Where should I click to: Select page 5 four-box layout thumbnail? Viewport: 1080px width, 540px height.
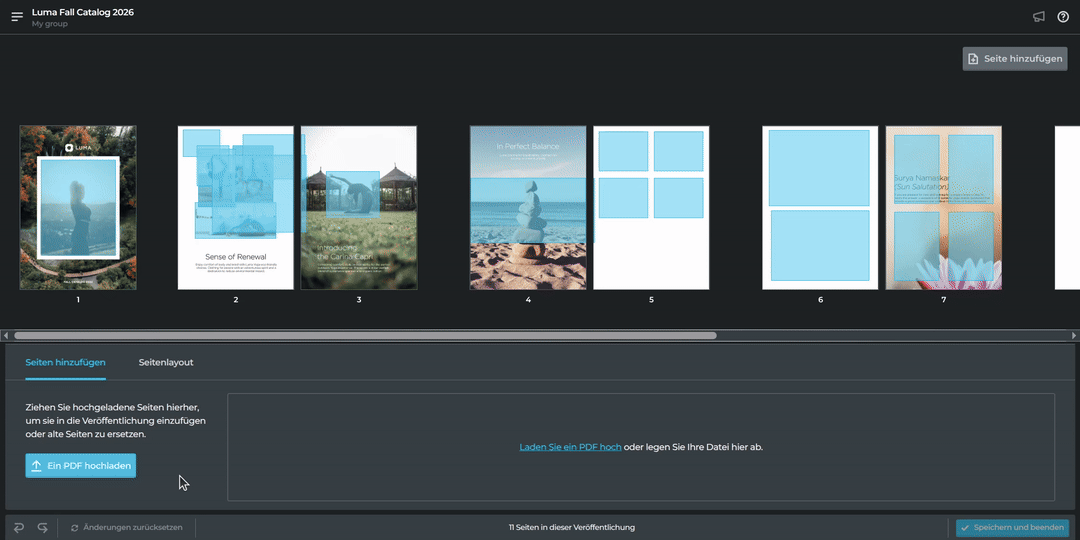click(x=651, y=207)
